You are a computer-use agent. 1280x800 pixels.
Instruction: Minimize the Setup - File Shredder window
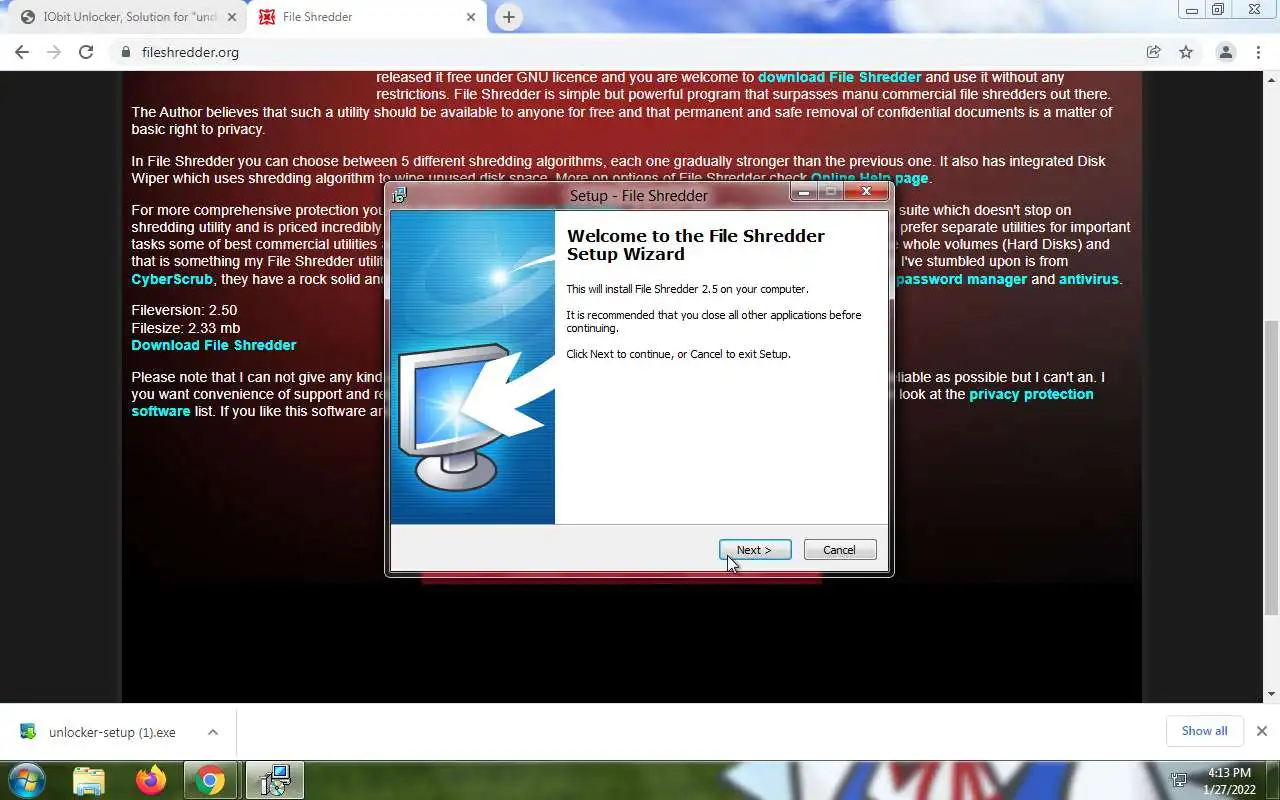point(804,191)
